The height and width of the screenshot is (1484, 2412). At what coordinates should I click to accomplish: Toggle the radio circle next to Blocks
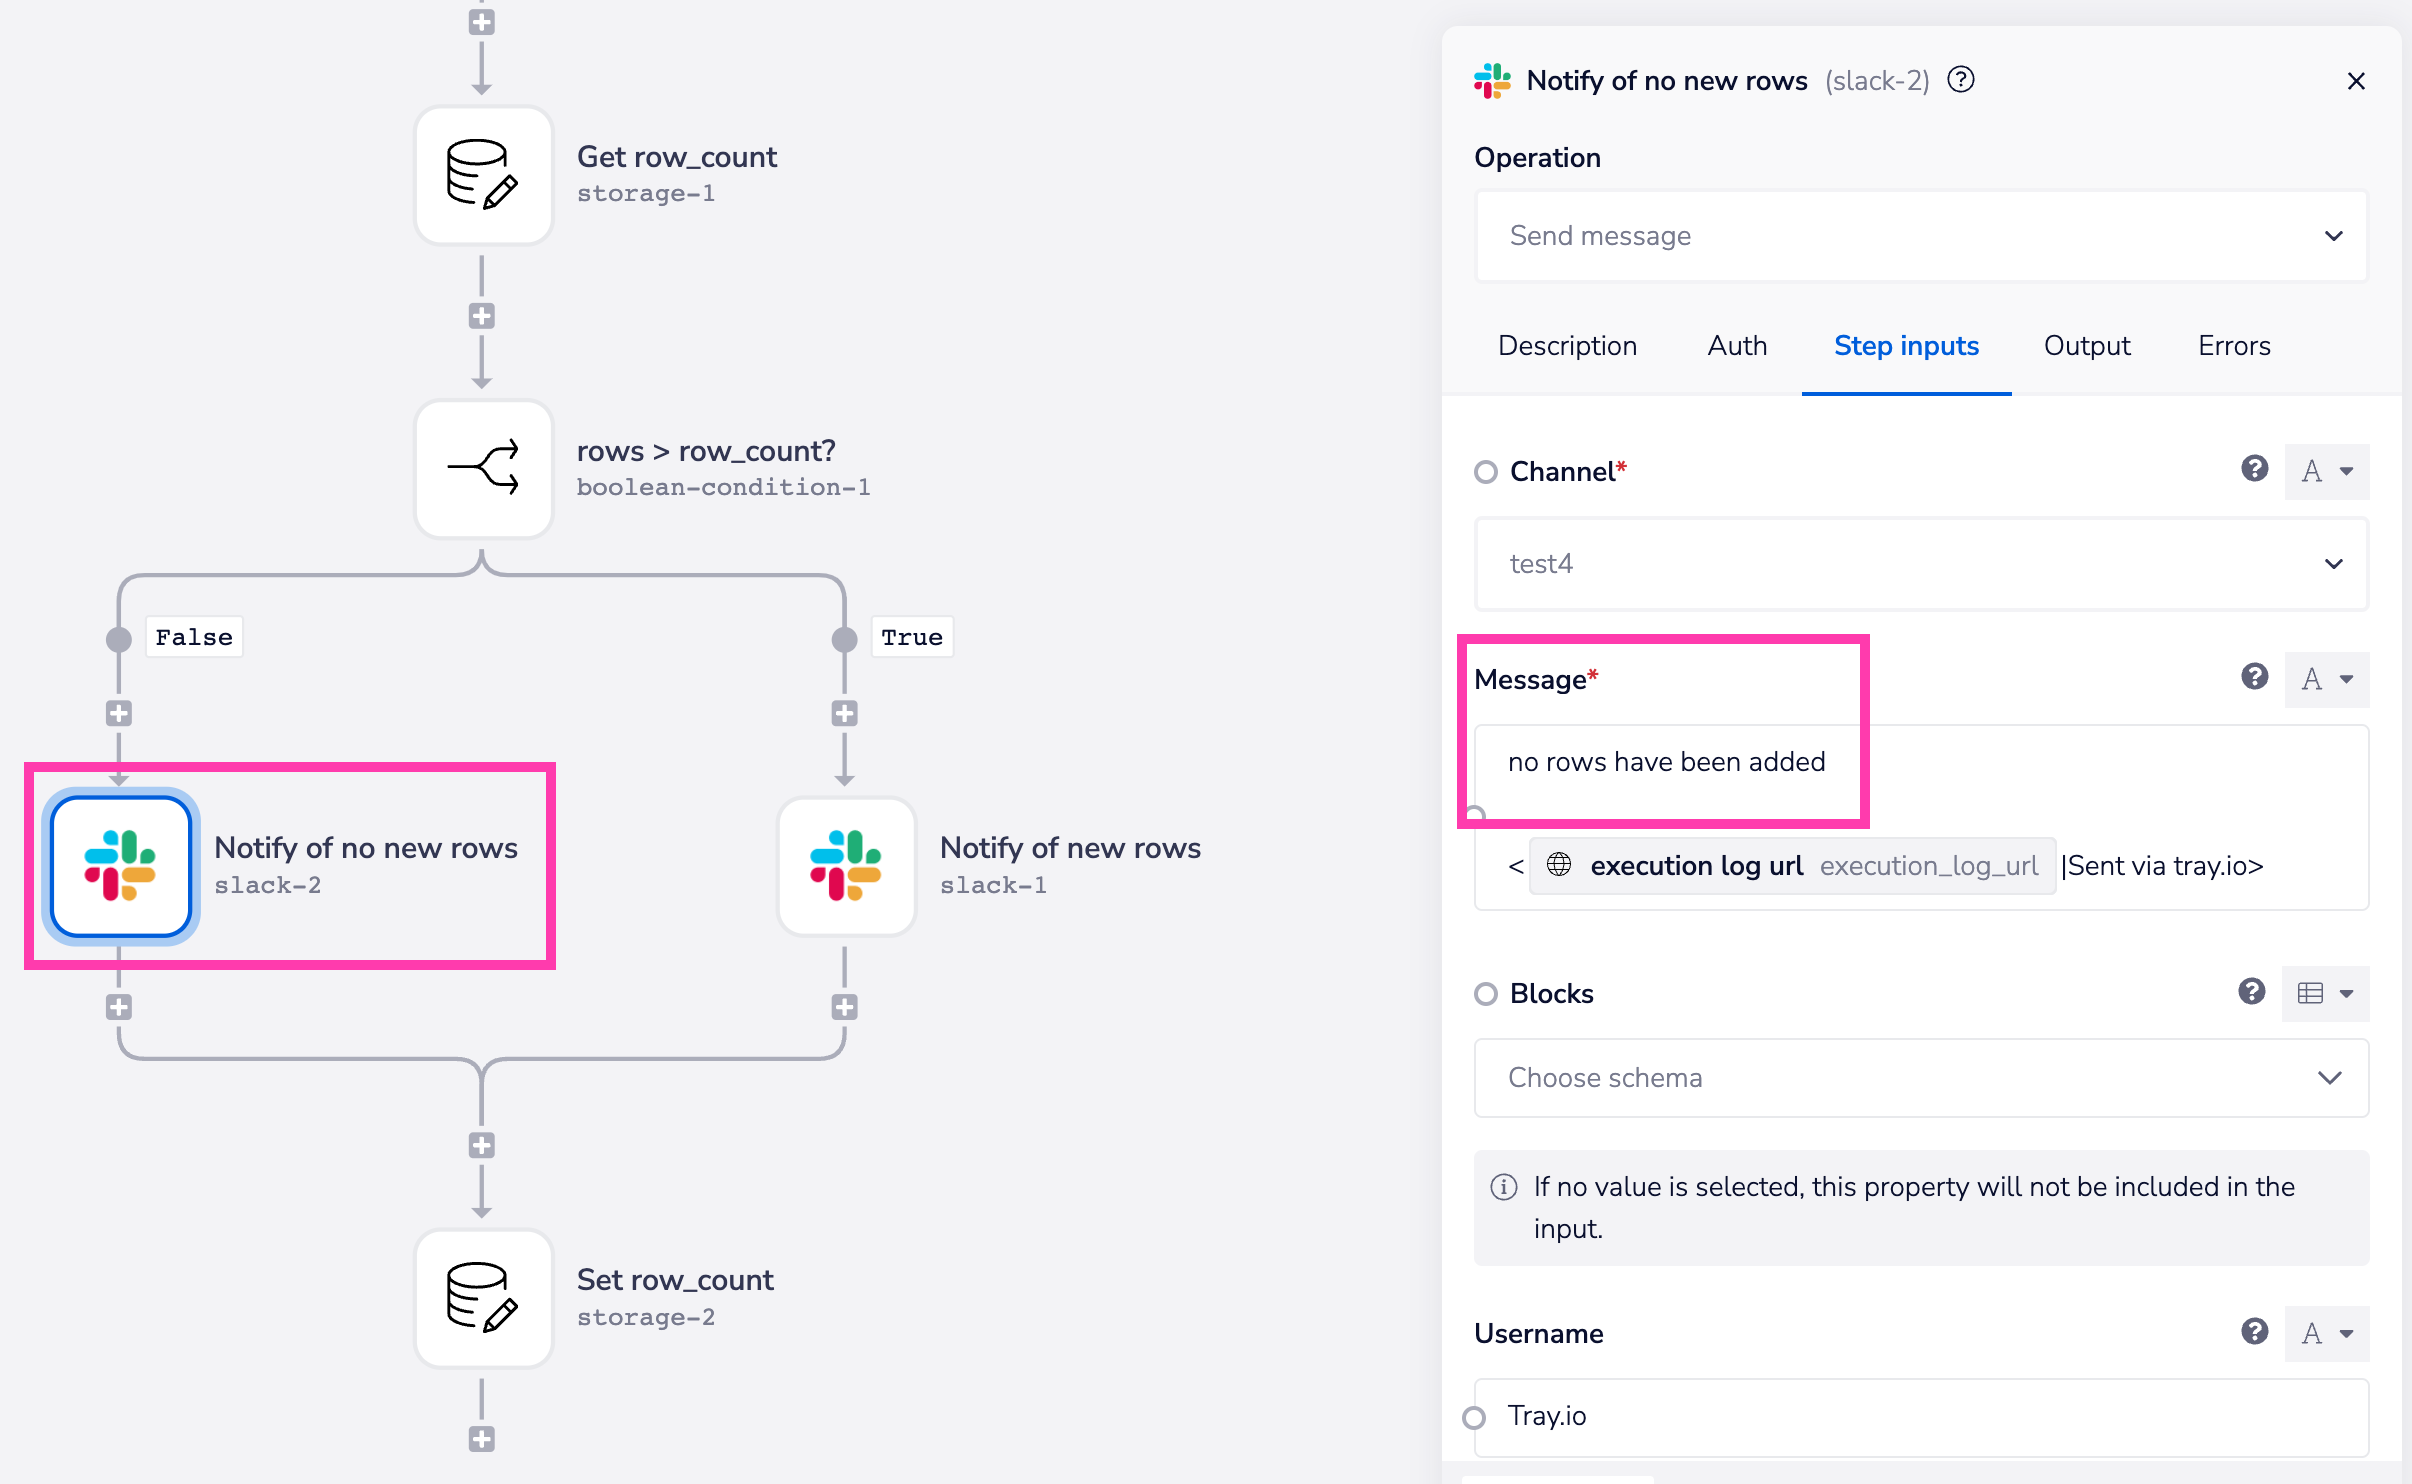(1485, 993)
